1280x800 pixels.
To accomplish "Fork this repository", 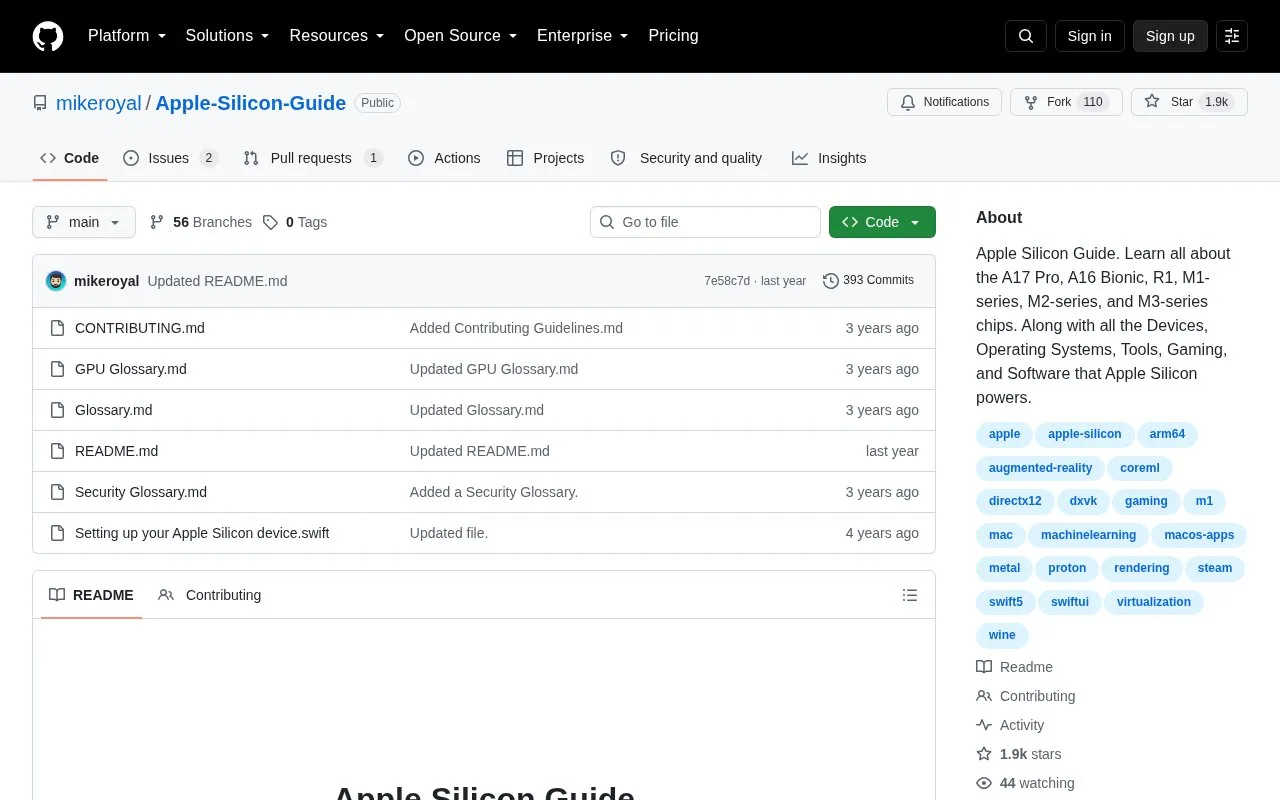I will [x=1066, y=102].
